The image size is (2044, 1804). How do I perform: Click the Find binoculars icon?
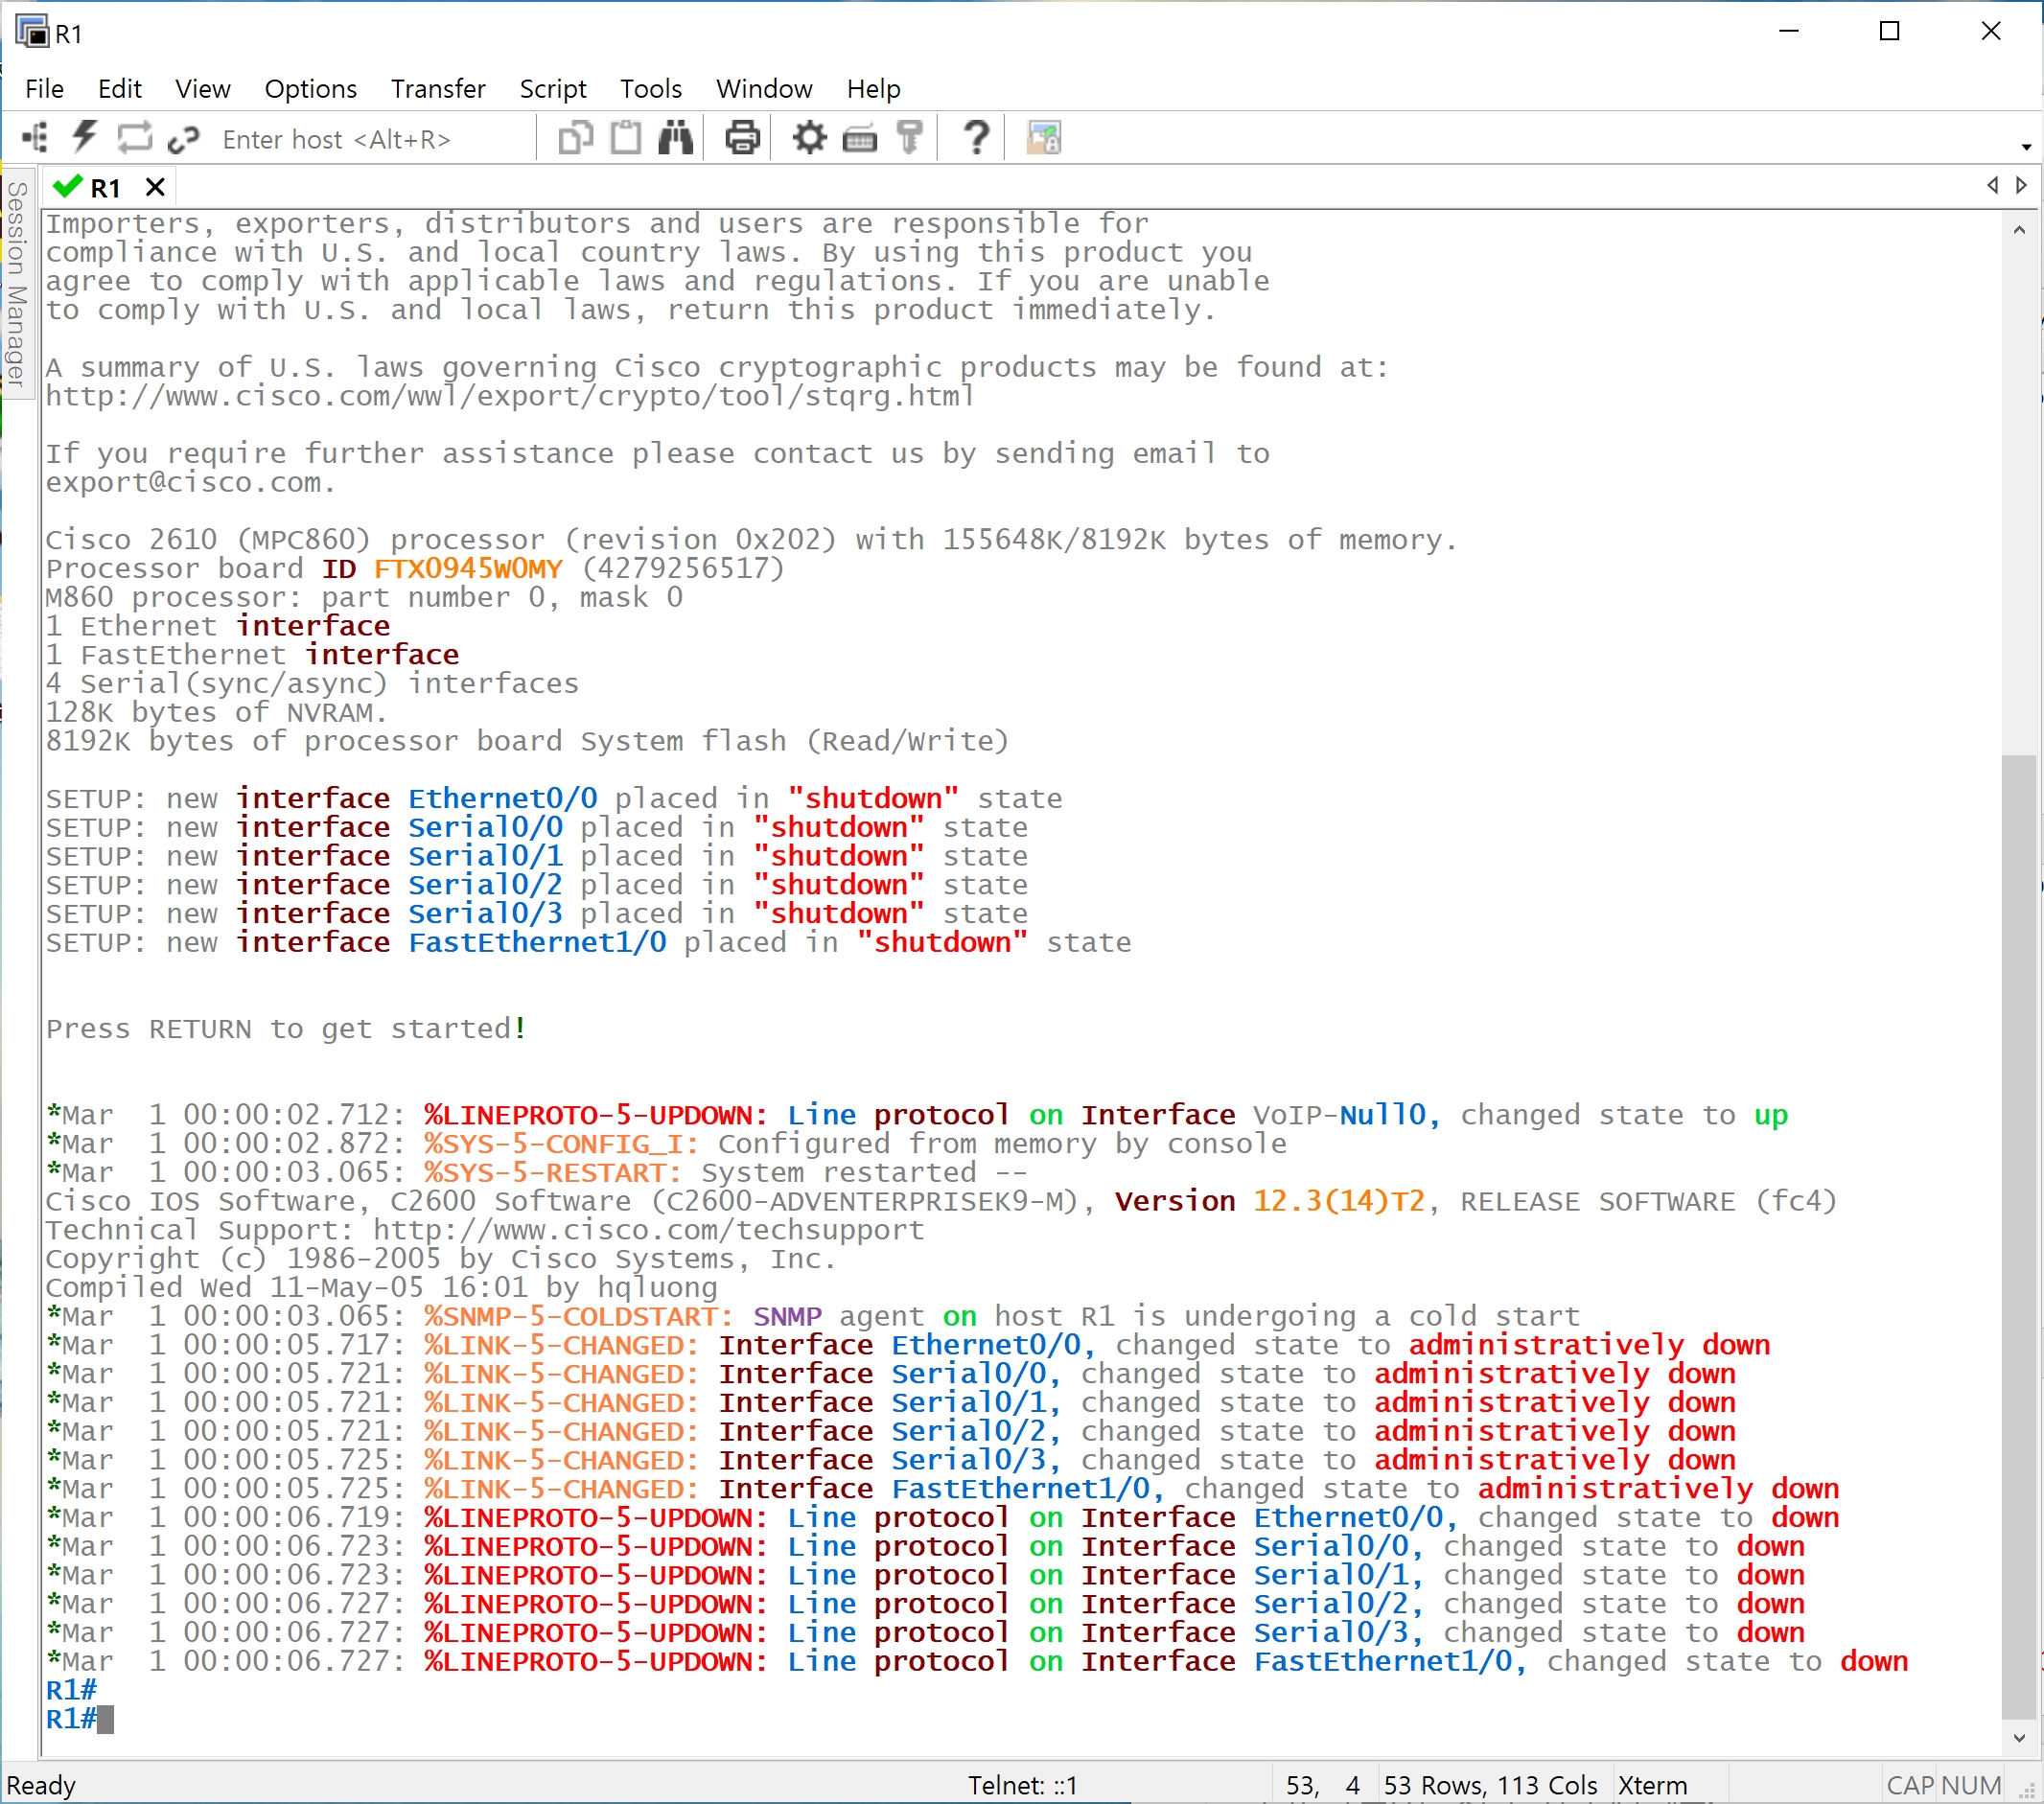(x=676, y=138)
